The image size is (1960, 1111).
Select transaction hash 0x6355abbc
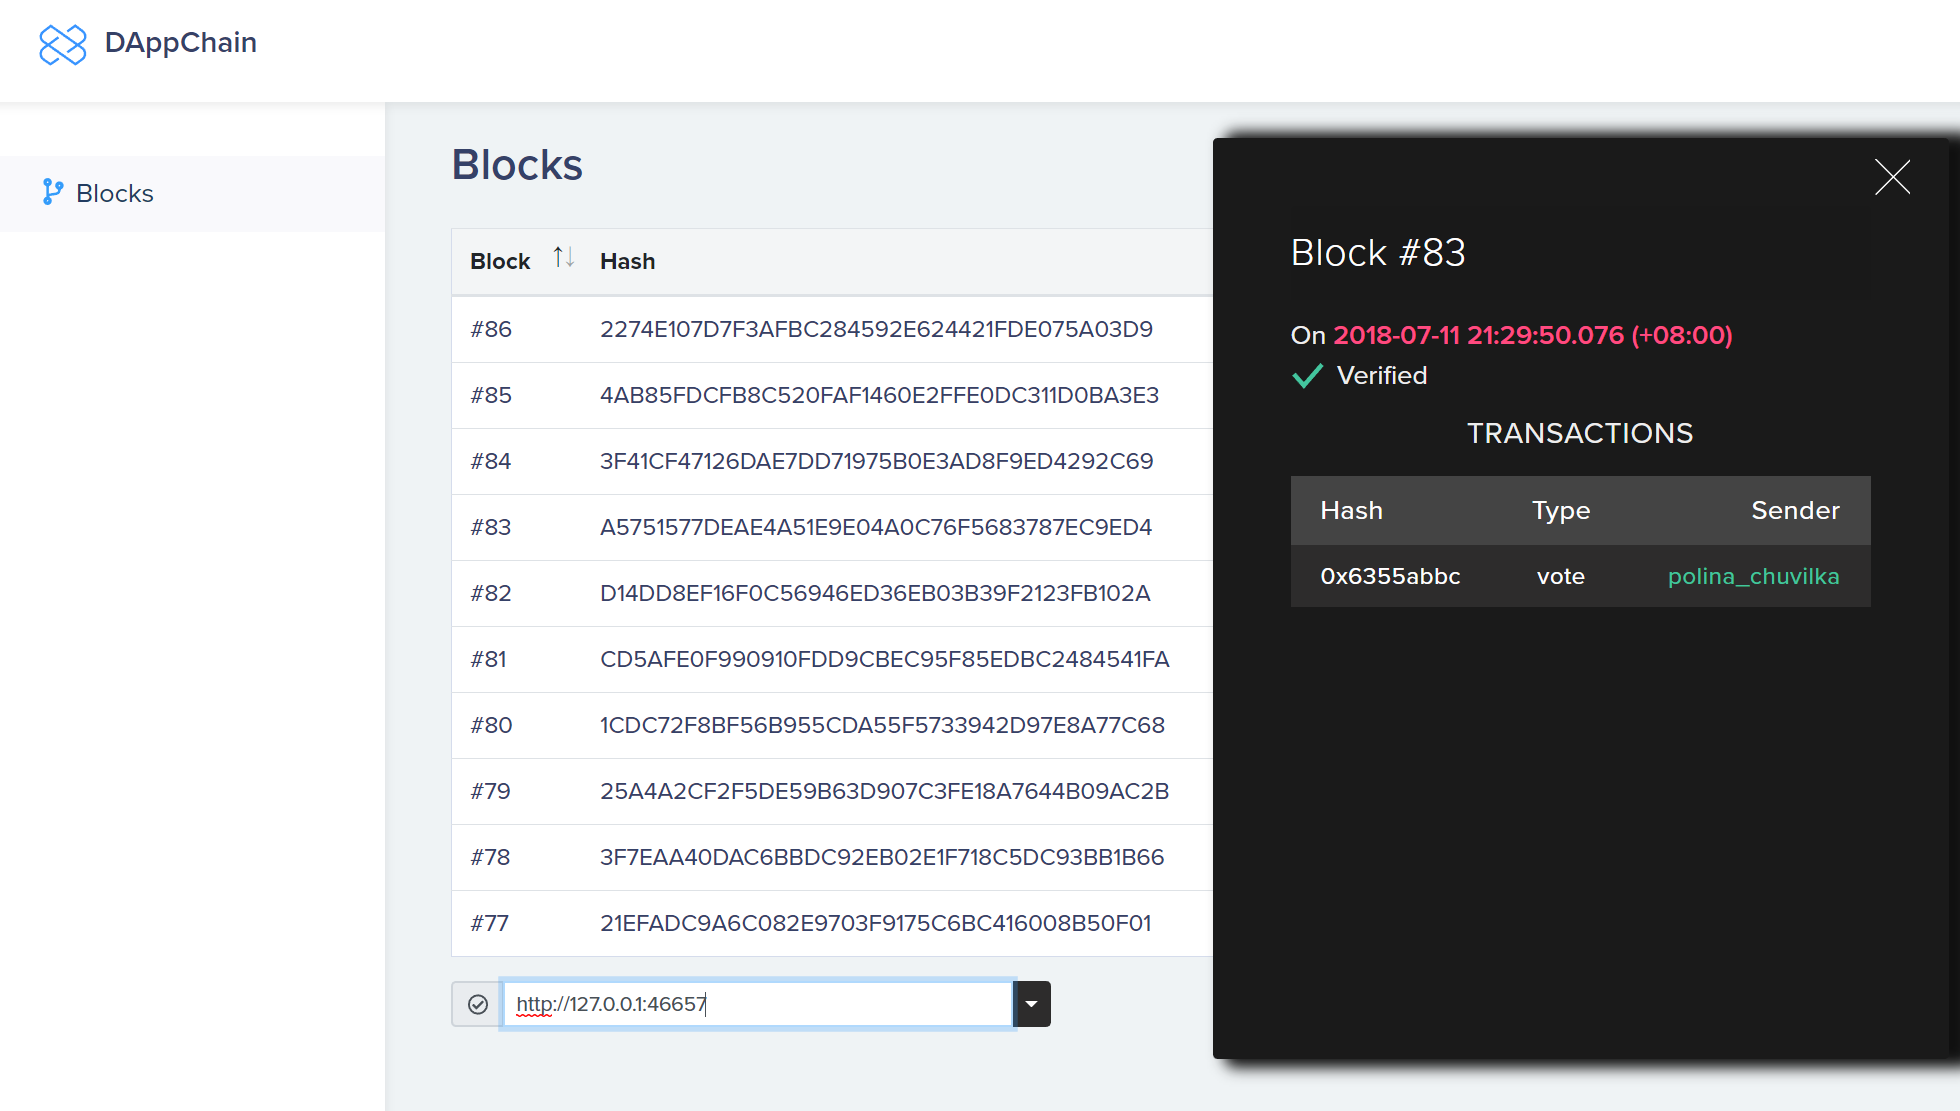pos(1390,576)
